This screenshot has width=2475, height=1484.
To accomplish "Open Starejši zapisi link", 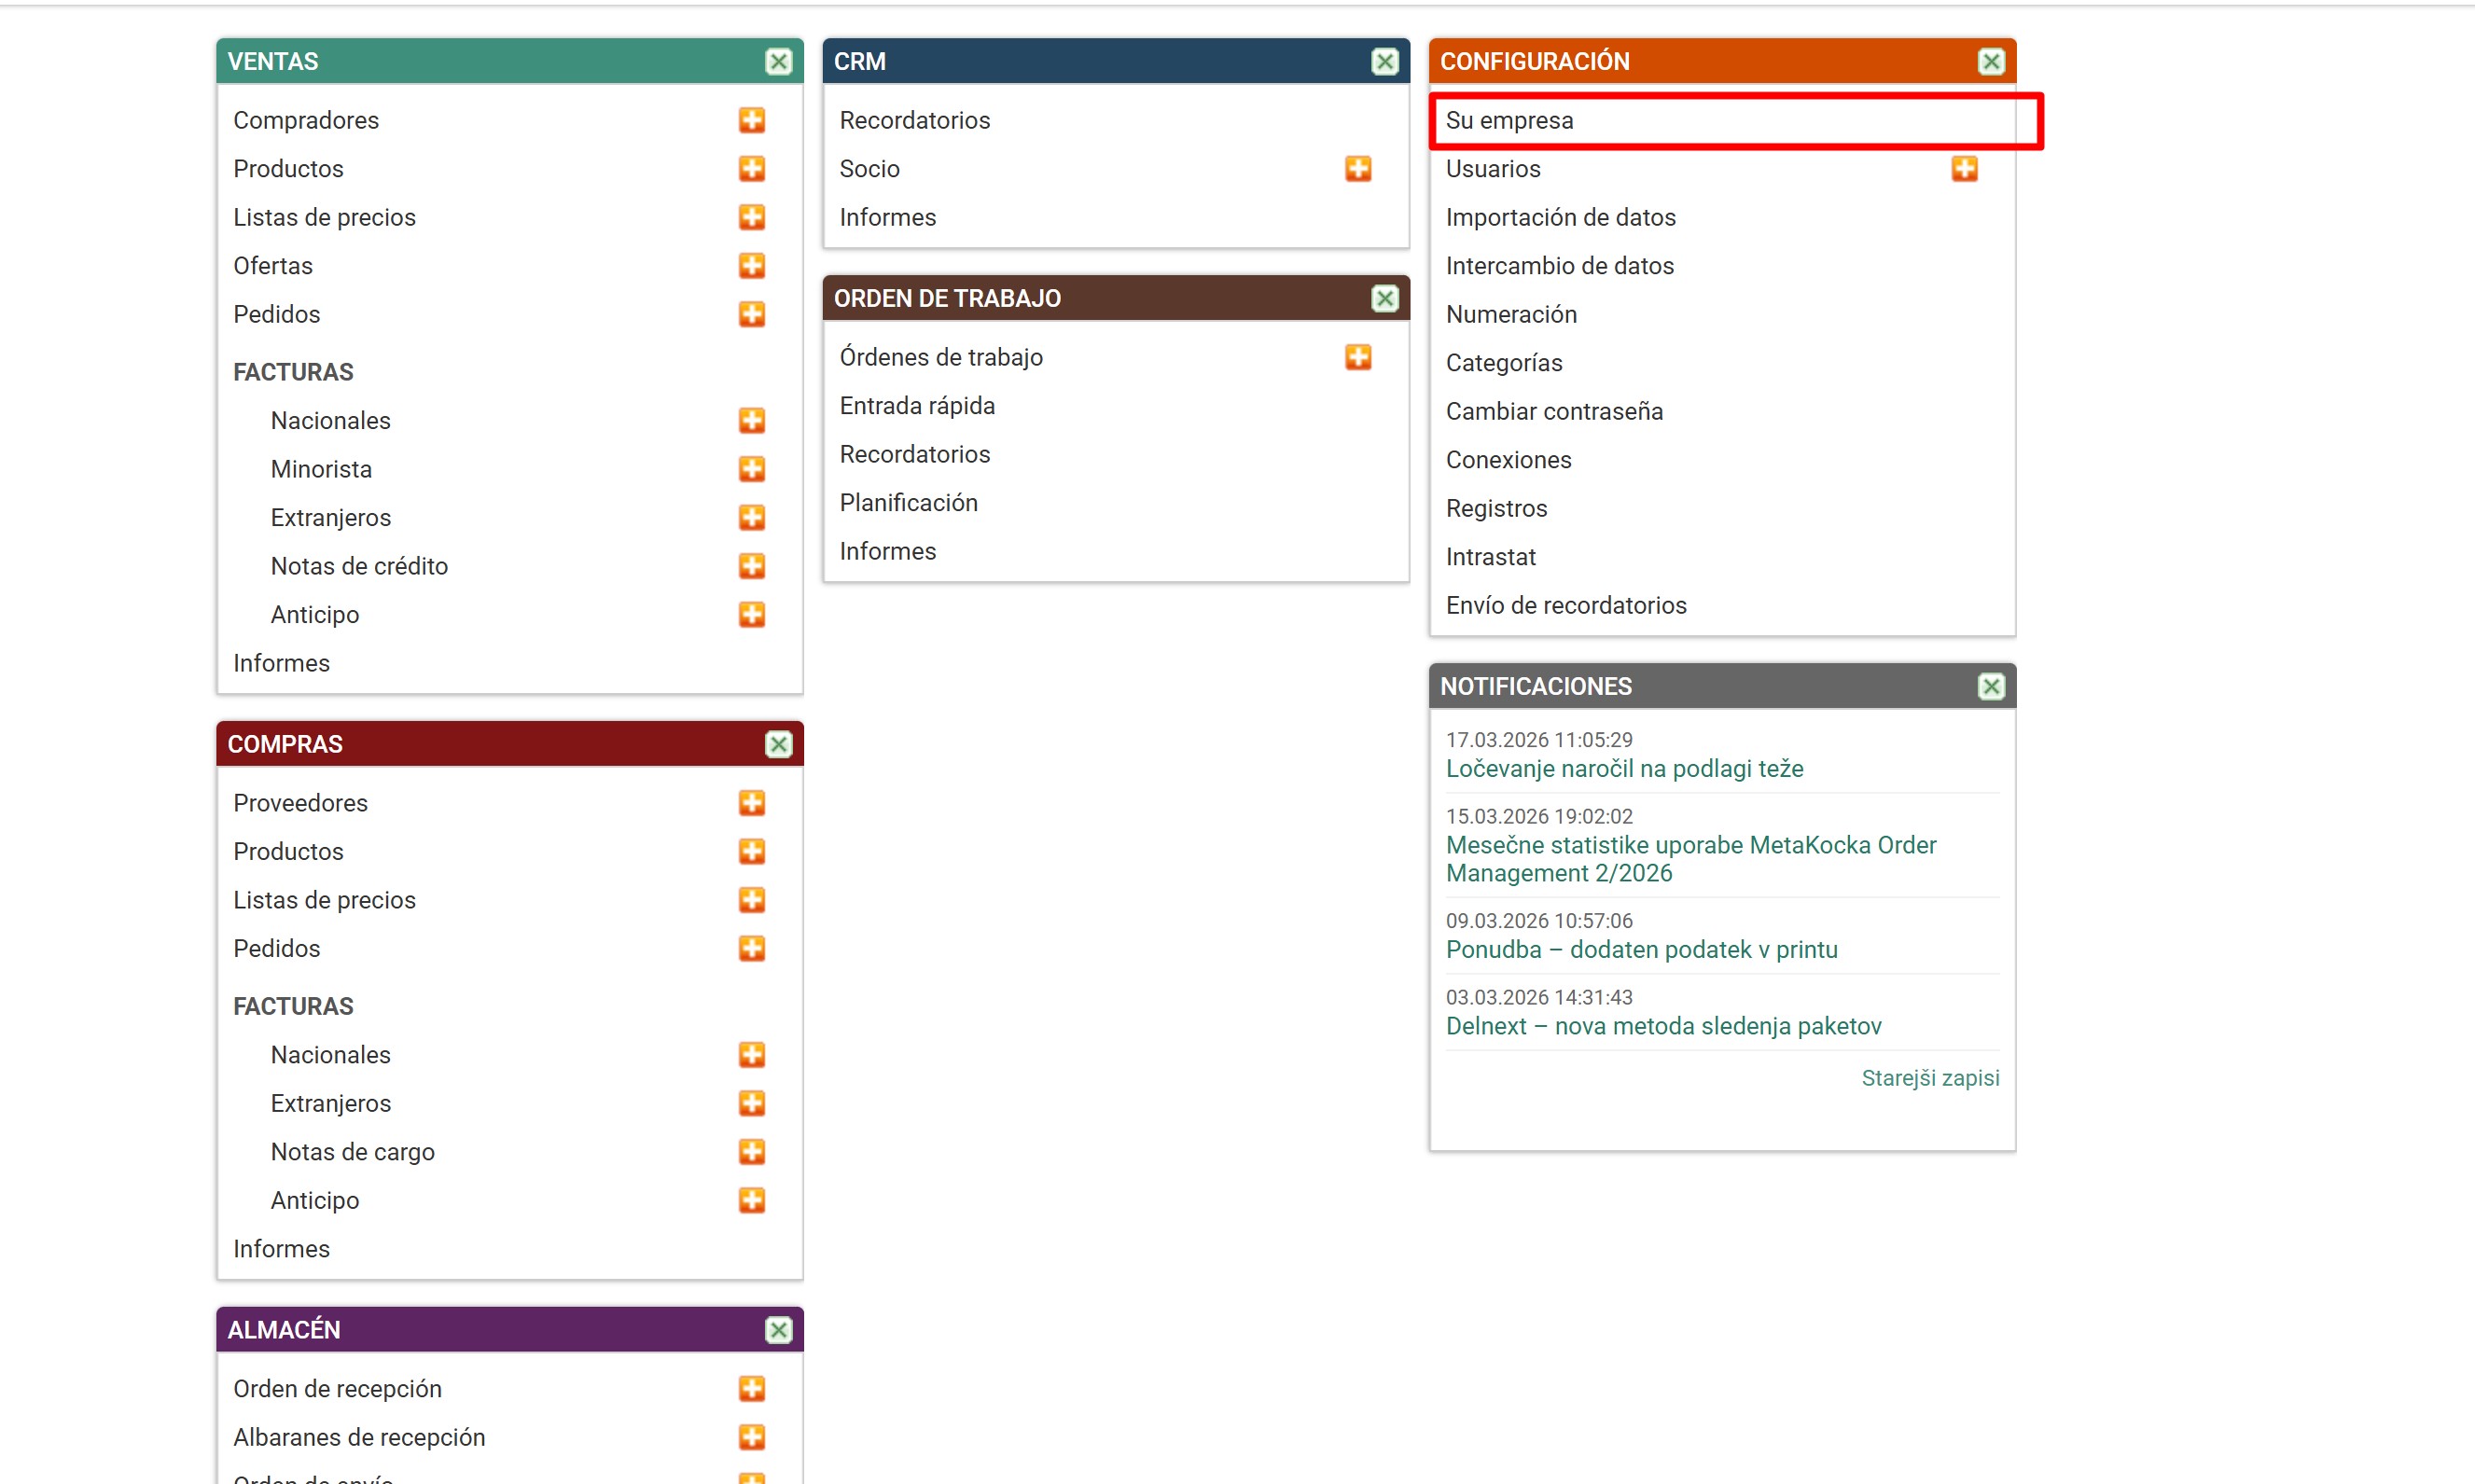I will pos(1930,1078).
